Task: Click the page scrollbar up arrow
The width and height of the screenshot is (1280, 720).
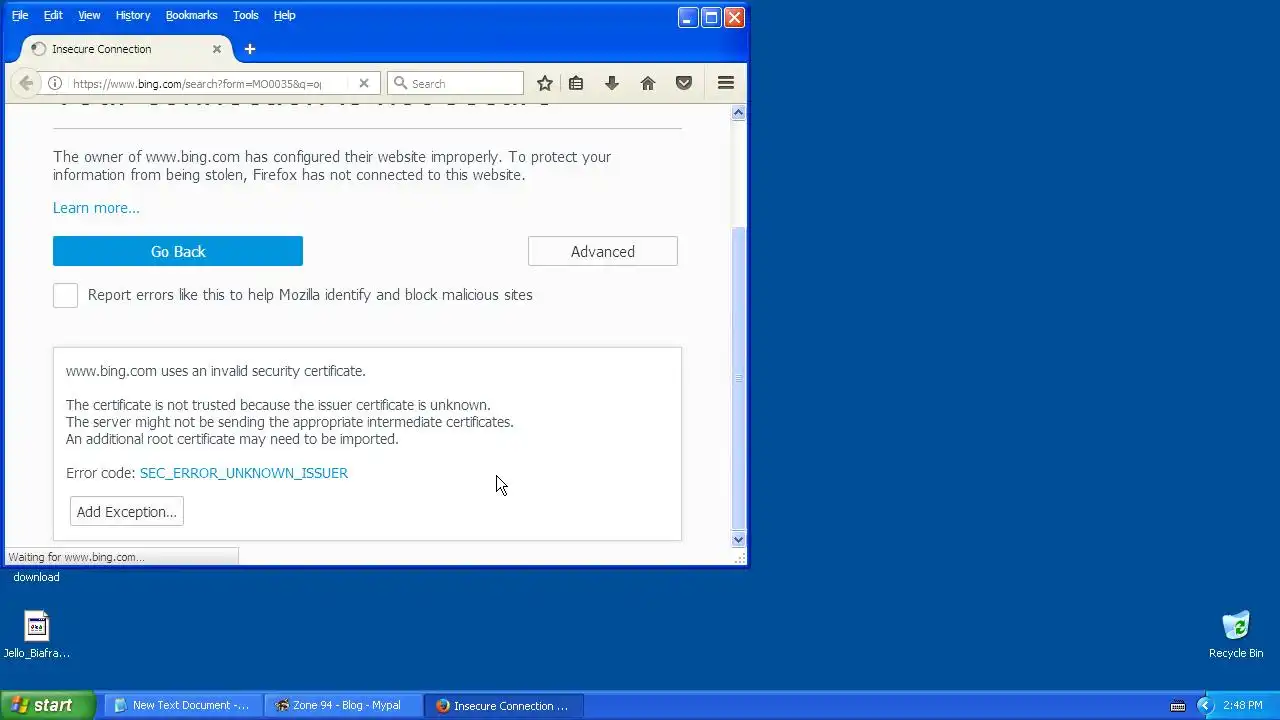Action: [x=739, y=113]
